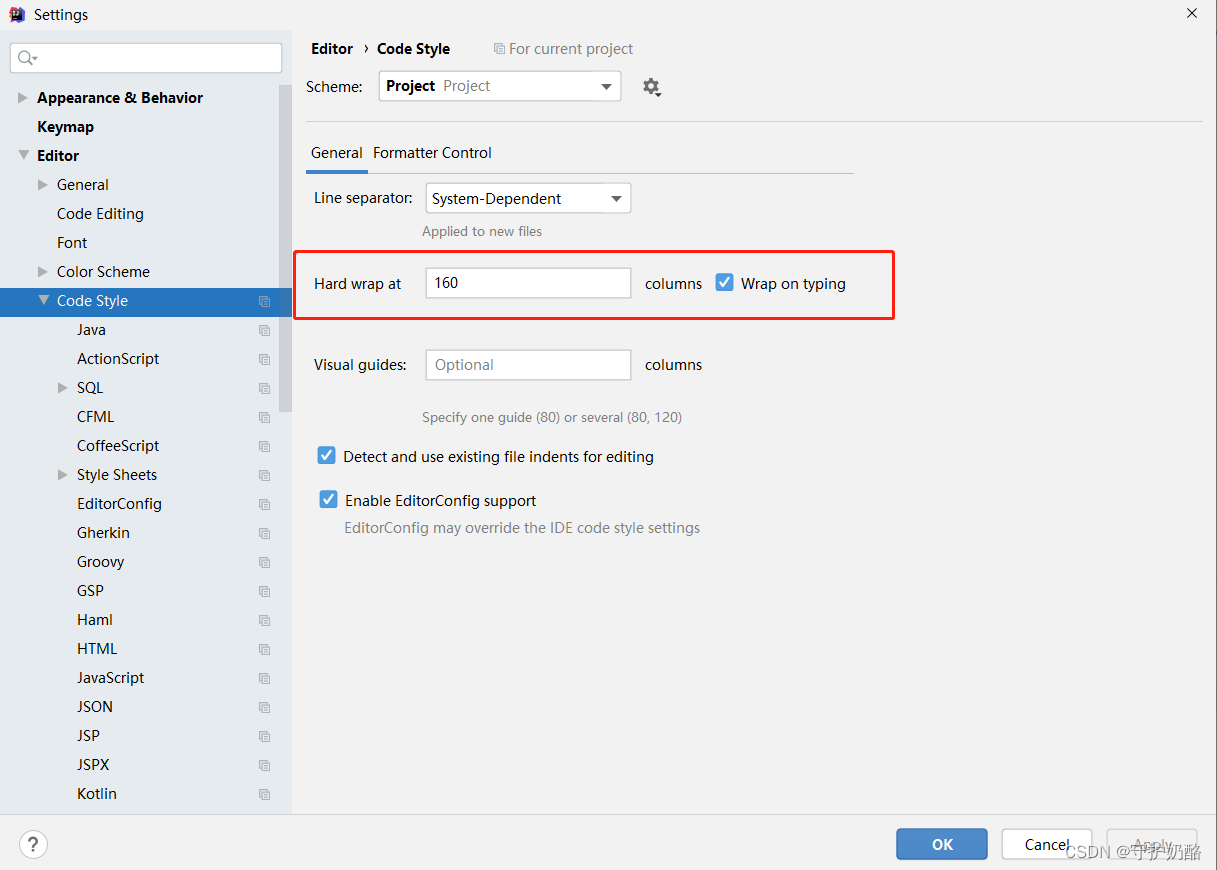Select Groovy code style entry

click(x=101, y=562)
